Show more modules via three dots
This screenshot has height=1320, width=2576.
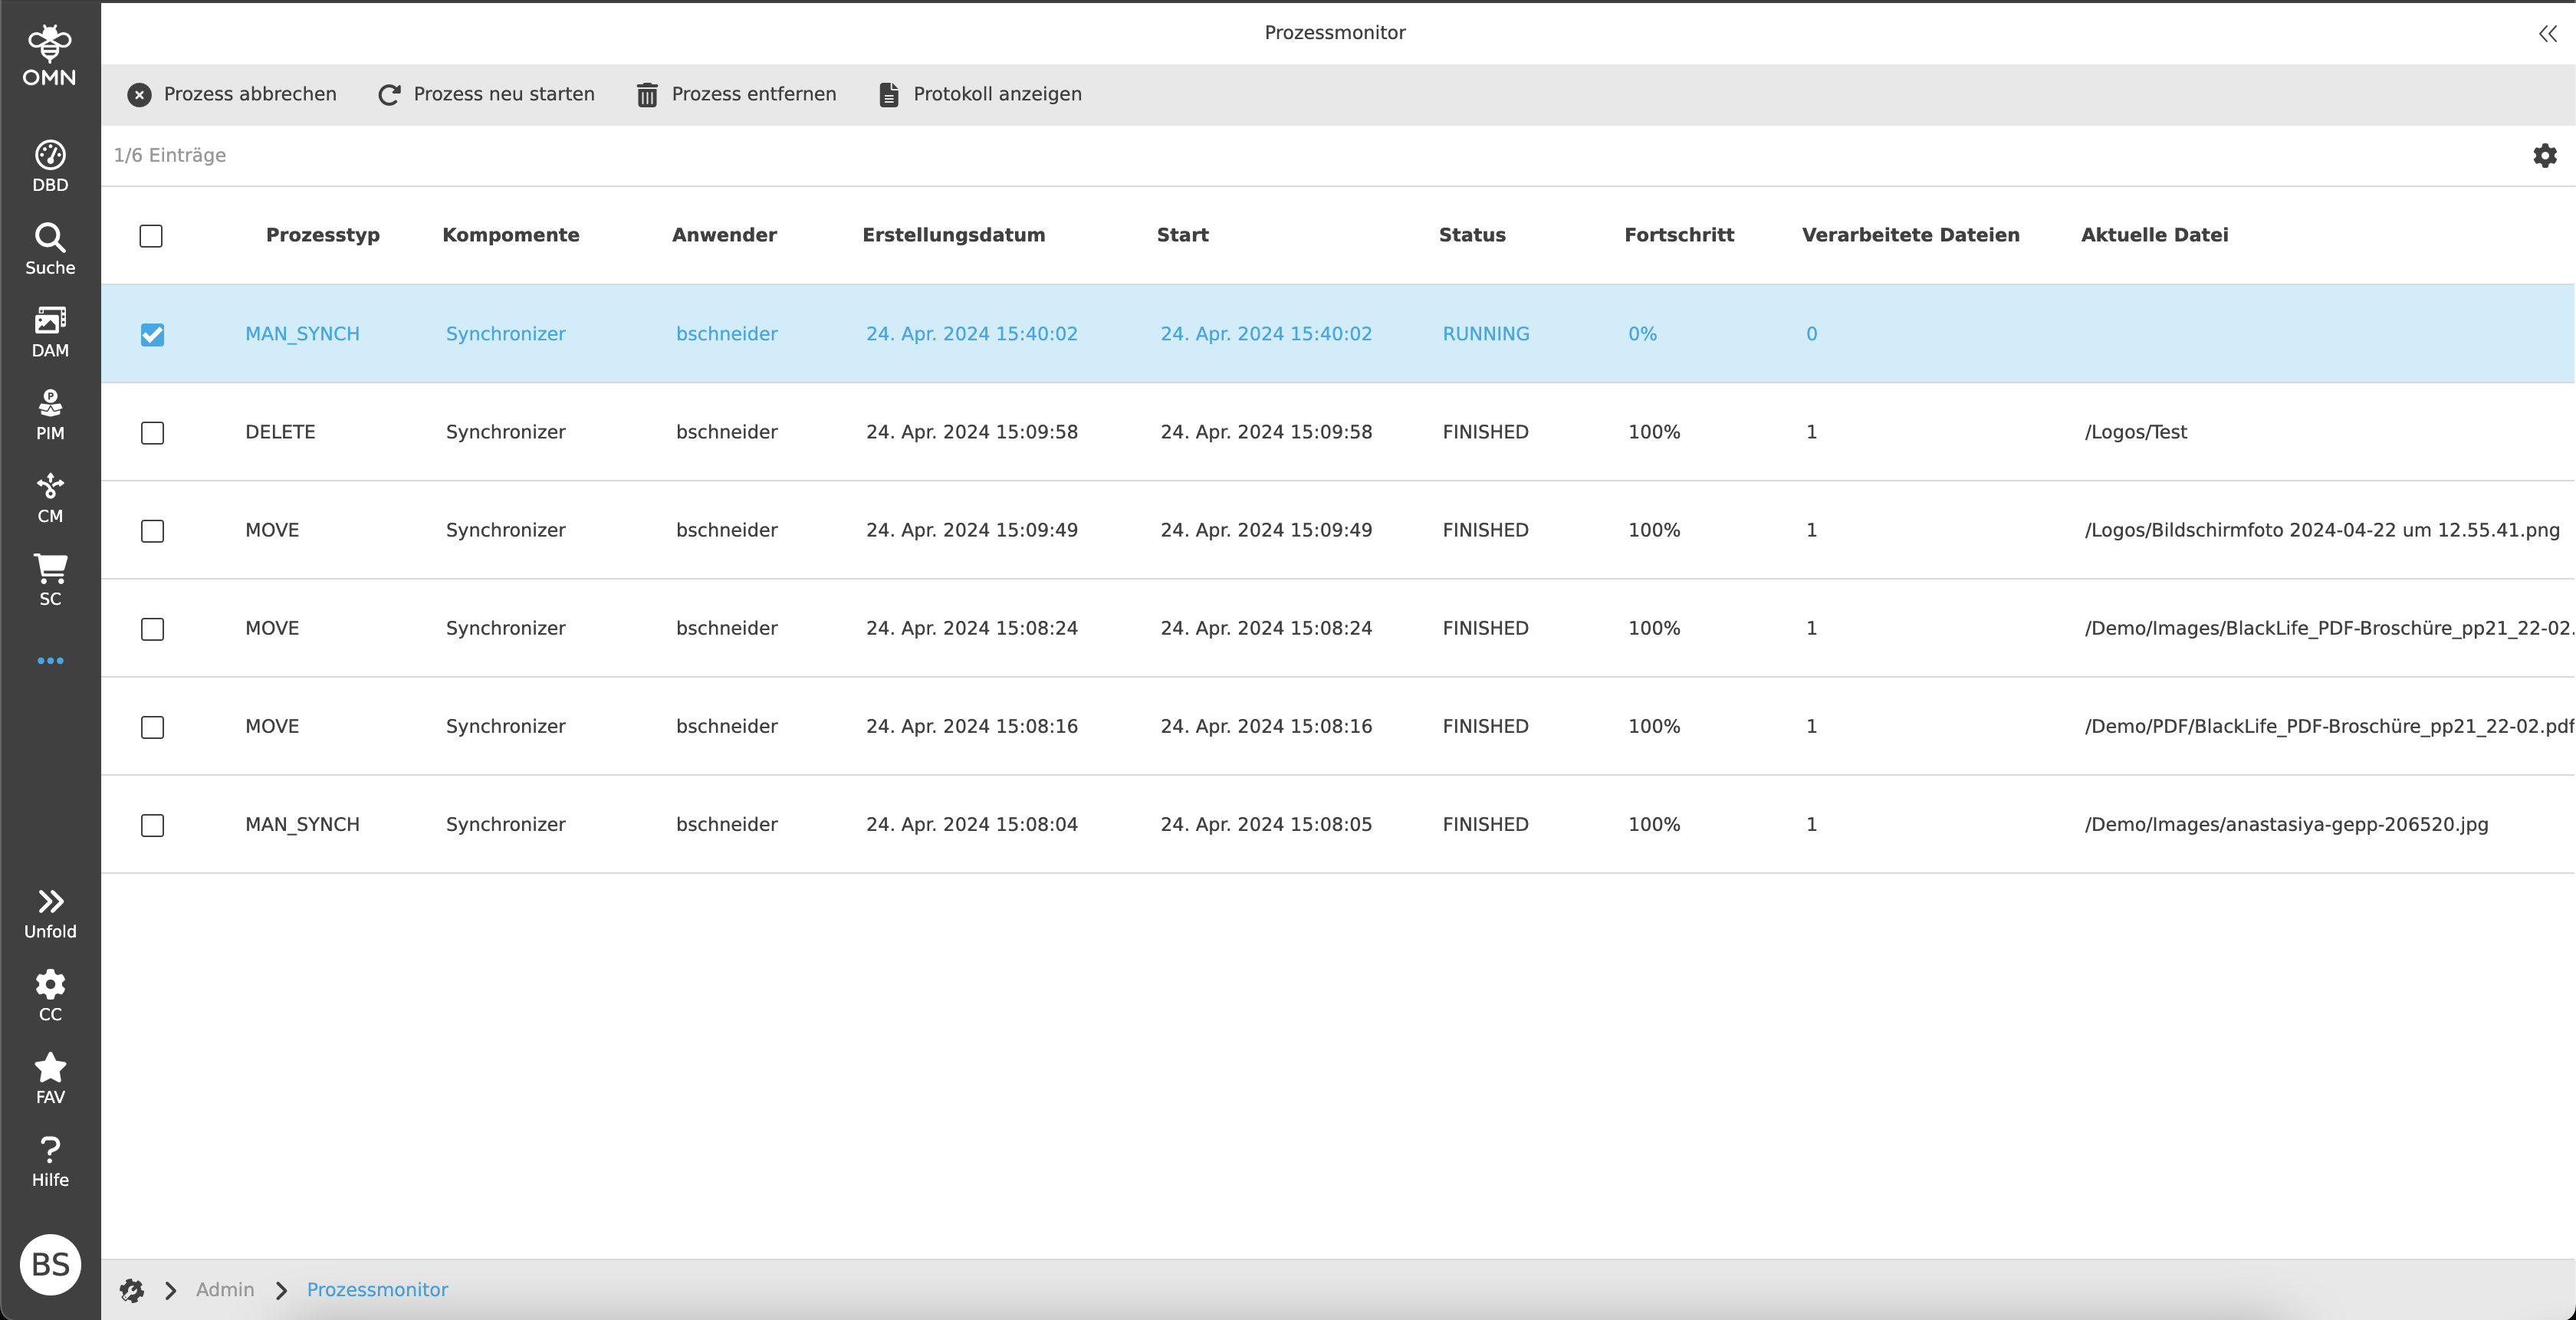[x=50, y=661]
